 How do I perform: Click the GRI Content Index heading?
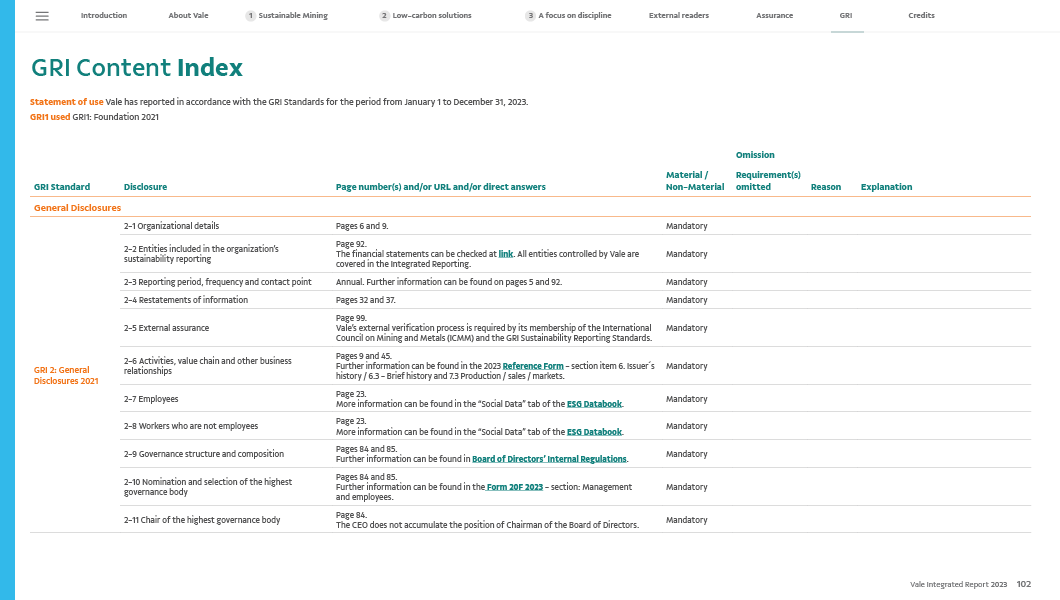click(x=137, y=68)
